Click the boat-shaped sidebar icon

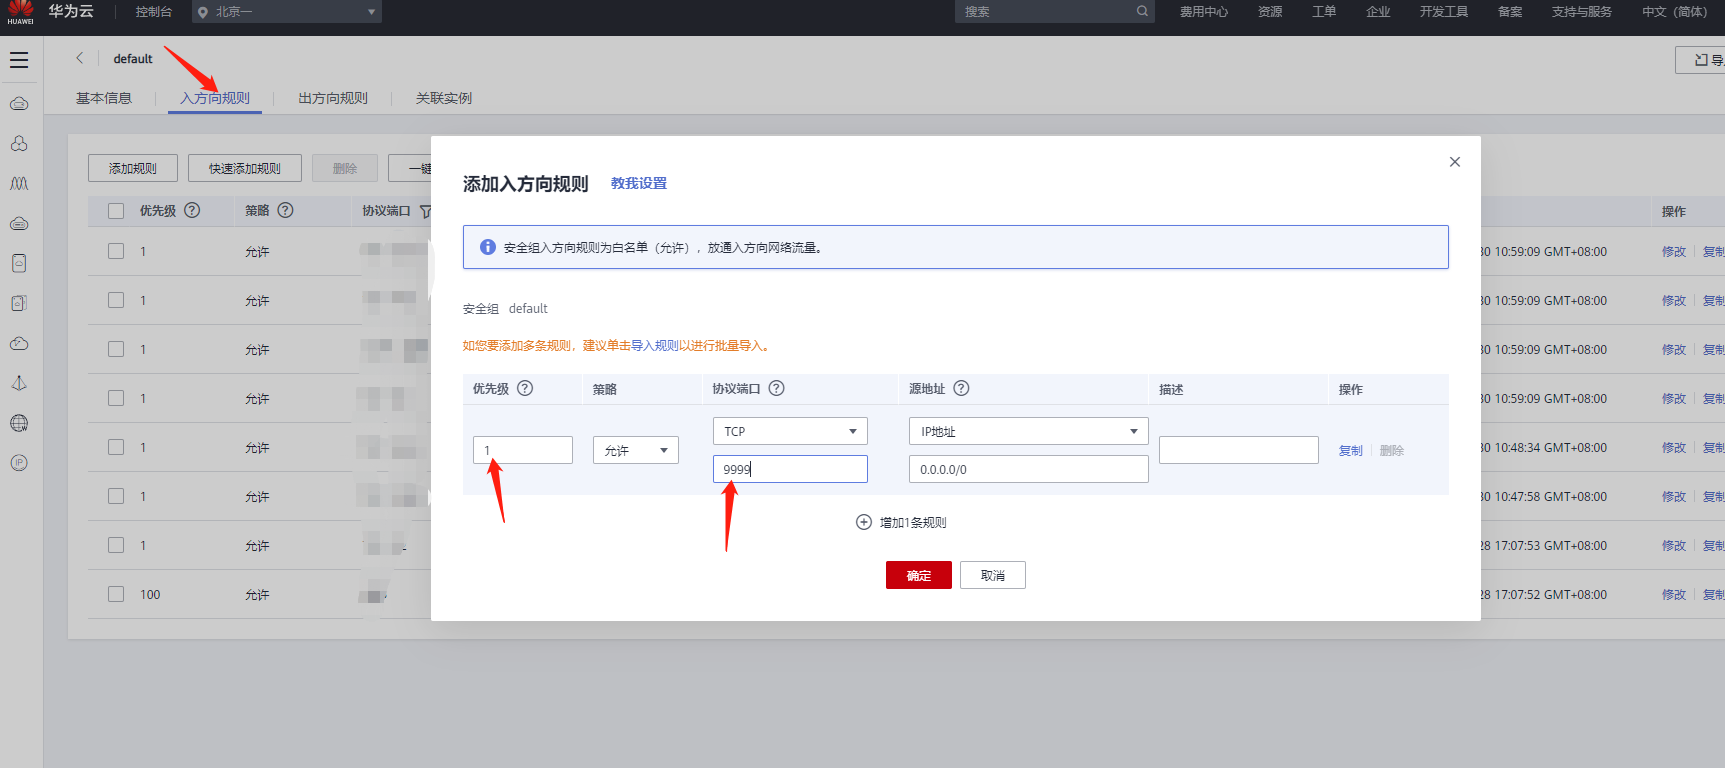pyautogui.click(x=19, y=383)
